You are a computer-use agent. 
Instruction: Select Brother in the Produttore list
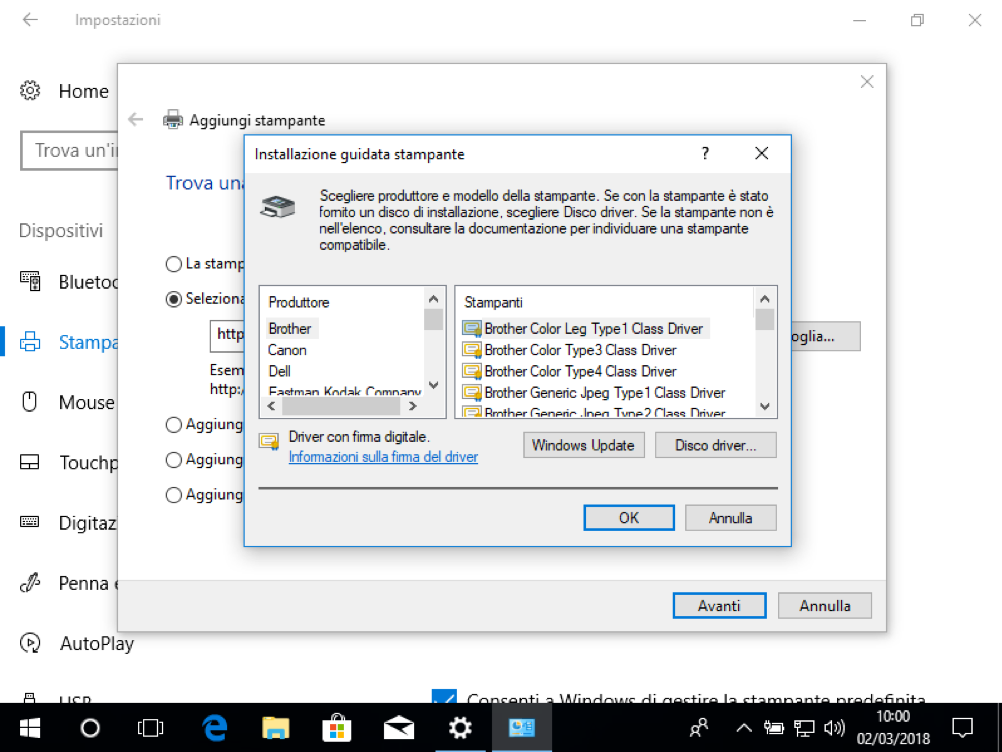point(289,328)
